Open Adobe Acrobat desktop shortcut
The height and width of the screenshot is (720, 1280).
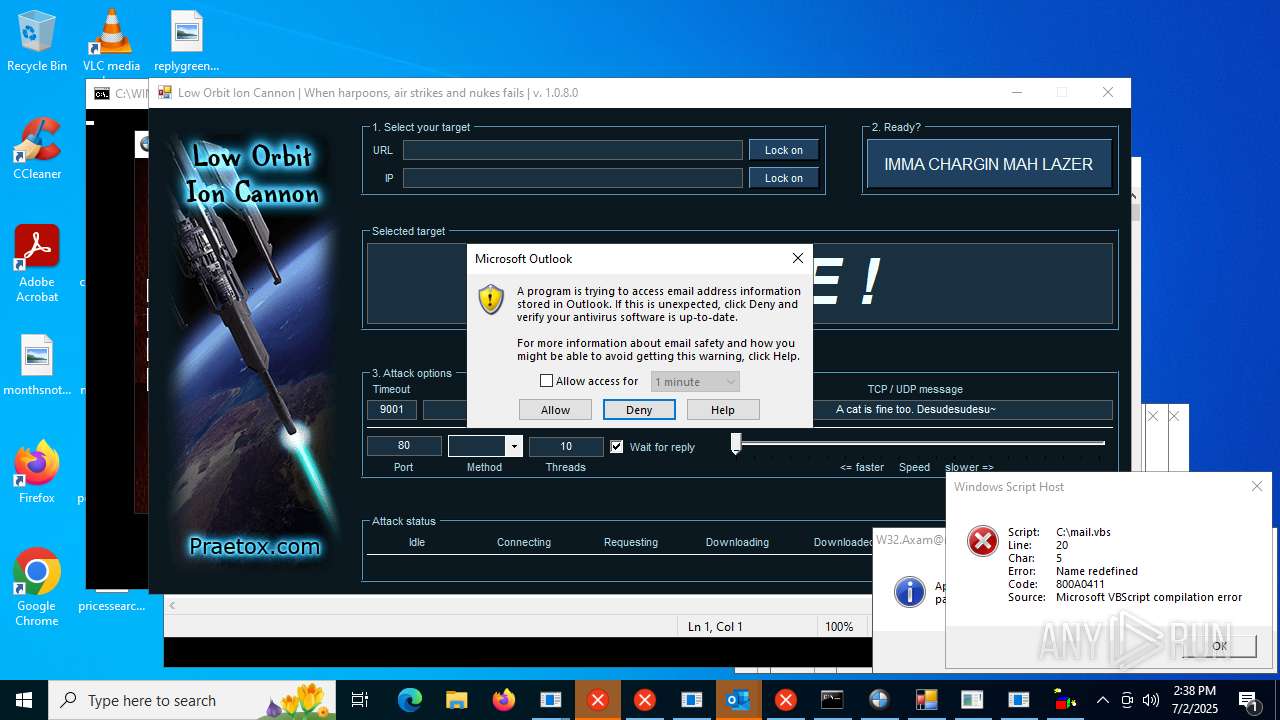[x=37, y=263]
